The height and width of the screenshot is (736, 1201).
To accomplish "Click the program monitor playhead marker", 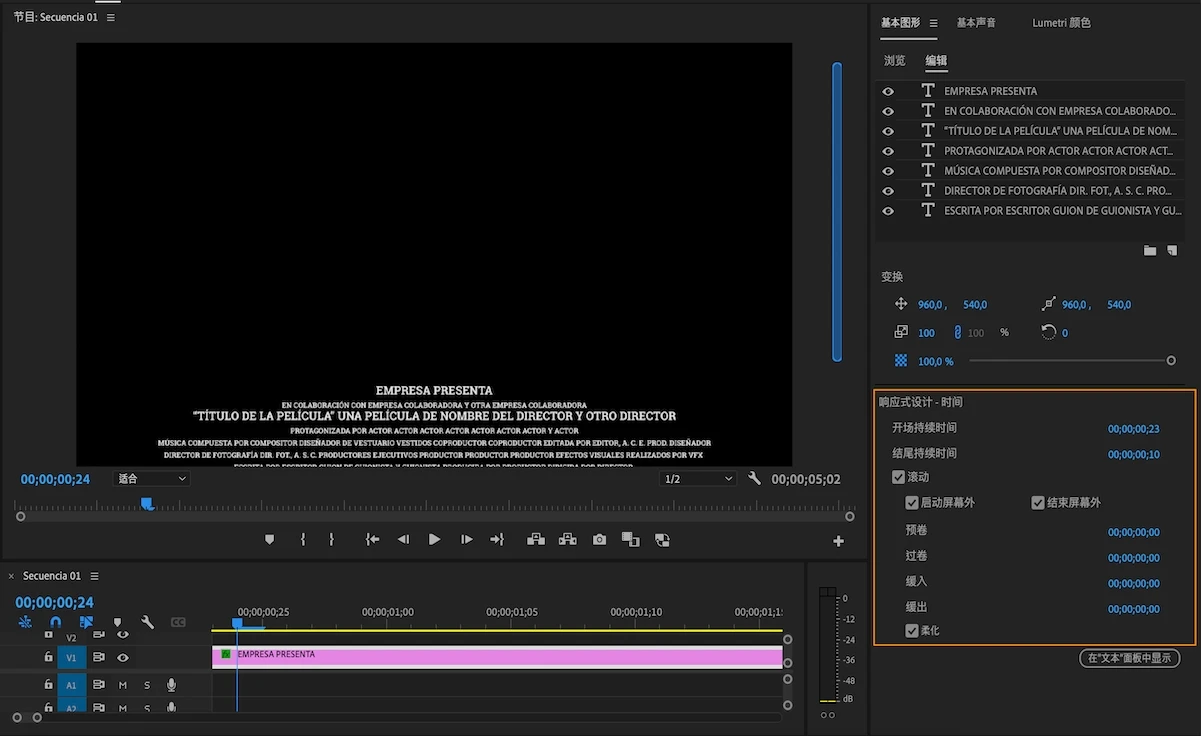I will (147, 504).
